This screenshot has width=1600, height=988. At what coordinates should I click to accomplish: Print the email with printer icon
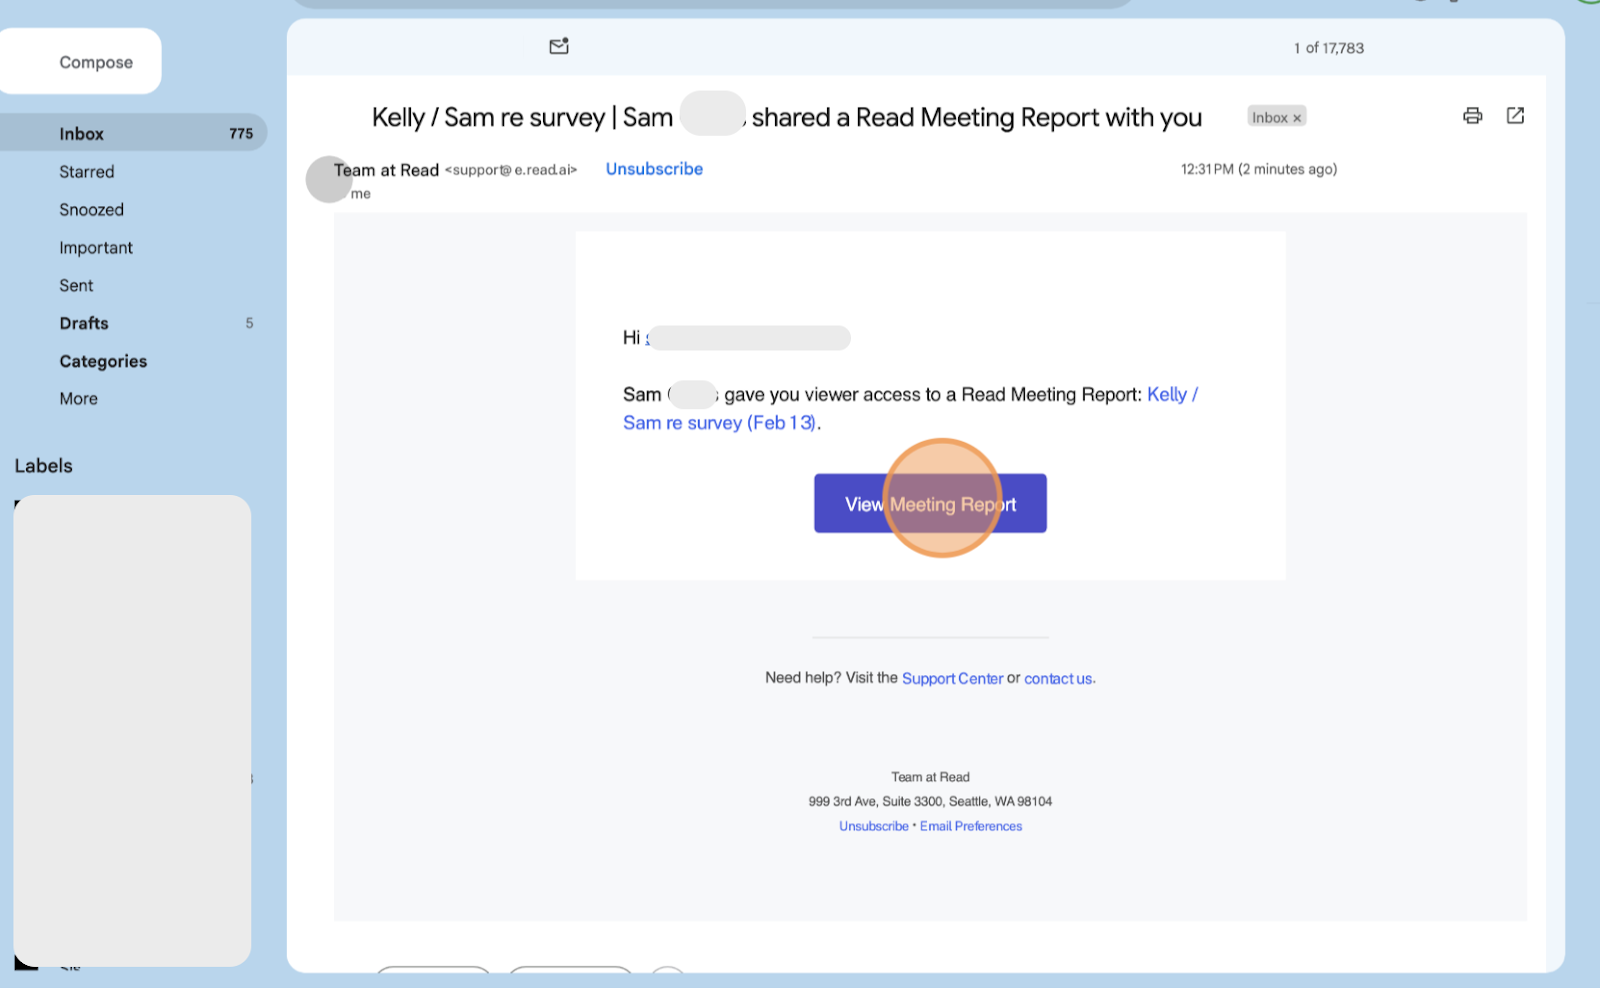(1472, 116)
